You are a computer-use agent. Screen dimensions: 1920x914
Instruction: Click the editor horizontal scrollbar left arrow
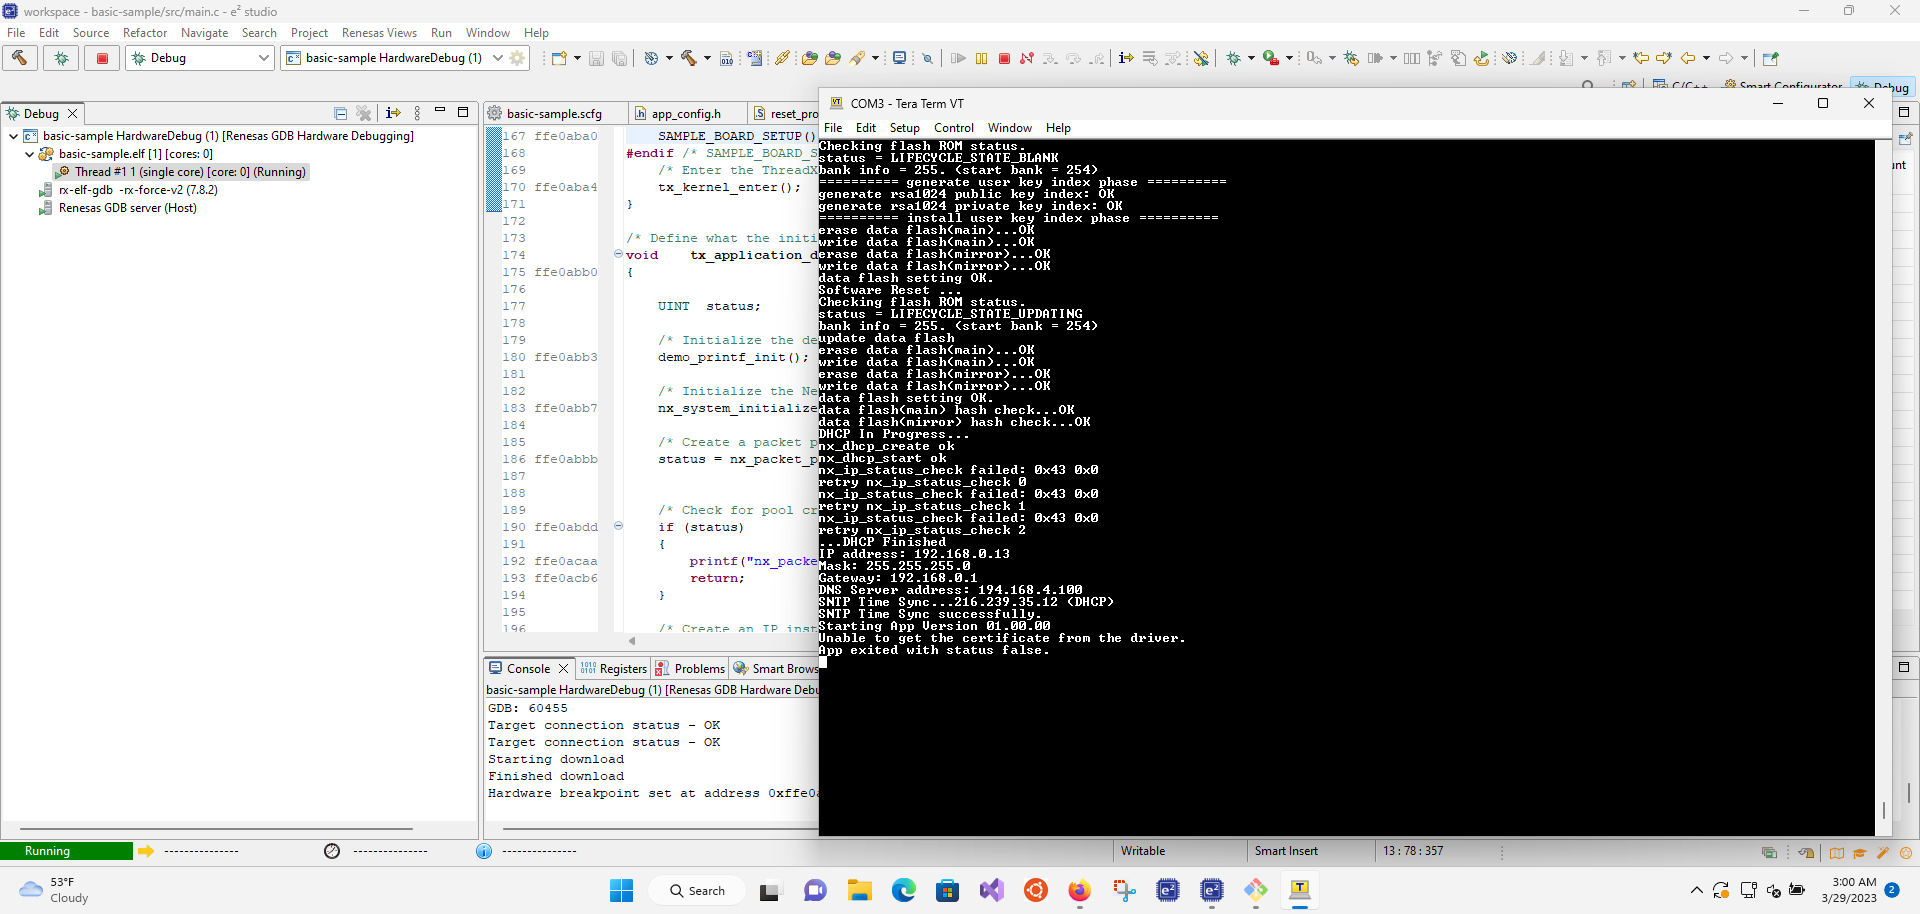[632, 641]
